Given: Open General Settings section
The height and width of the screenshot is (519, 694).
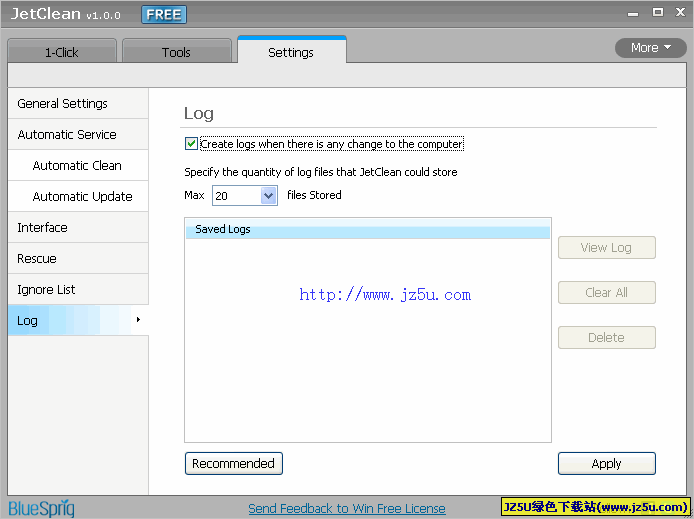Looking at the screenshot, I should pyautogui.click(x=78, y=104).
